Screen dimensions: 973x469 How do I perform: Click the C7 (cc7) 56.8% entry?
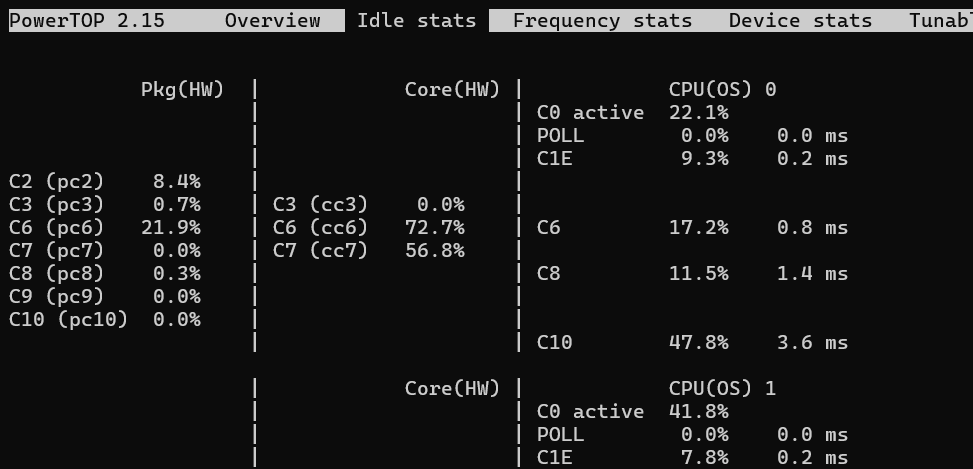369,250
